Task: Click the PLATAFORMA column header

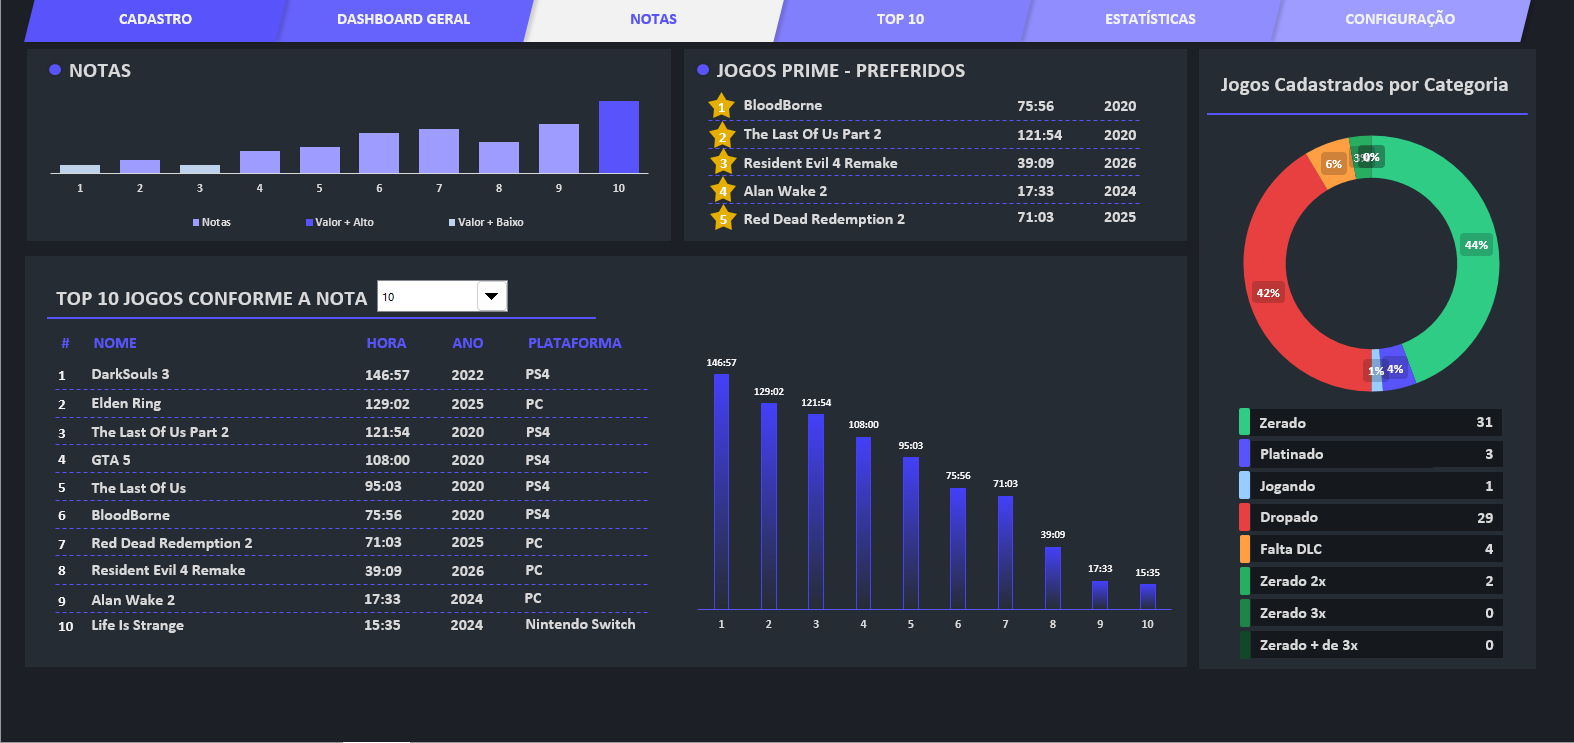Action: (575, 343)
